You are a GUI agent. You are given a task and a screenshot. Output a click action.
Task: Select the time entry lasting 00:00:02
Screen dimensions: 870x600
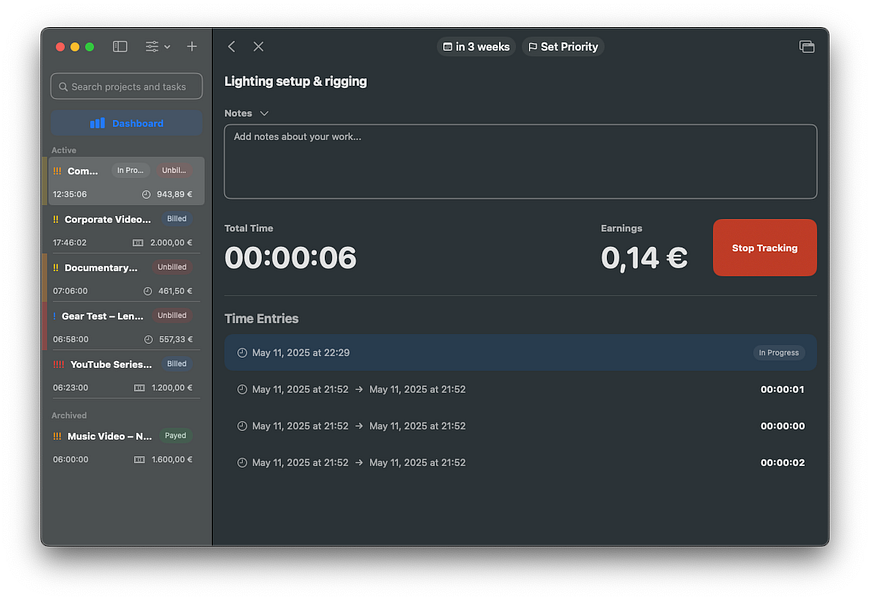coord(520,462)
